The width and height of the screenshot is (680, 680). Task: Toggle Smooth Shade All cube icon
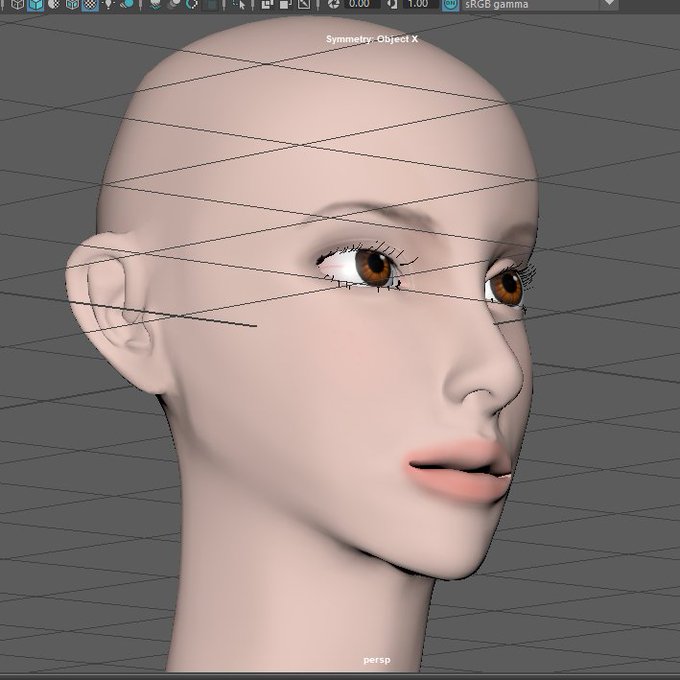point(36,4)
